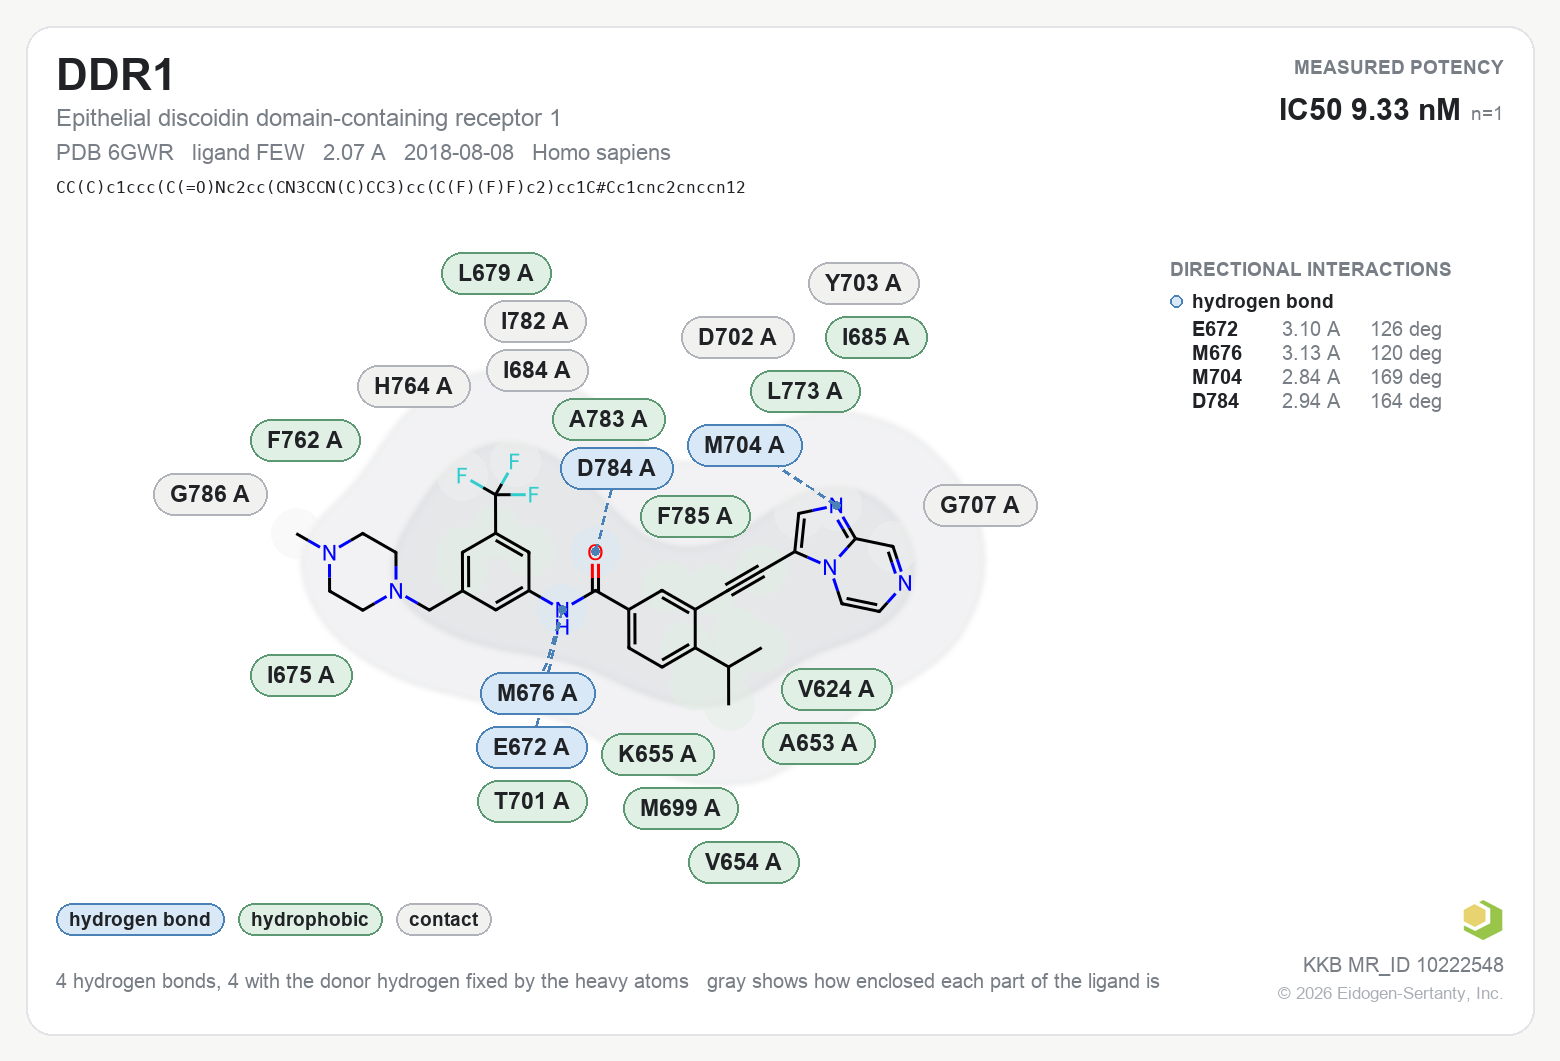
Task: Click the D784 row in interactions table
Action: coord(1317,401)
